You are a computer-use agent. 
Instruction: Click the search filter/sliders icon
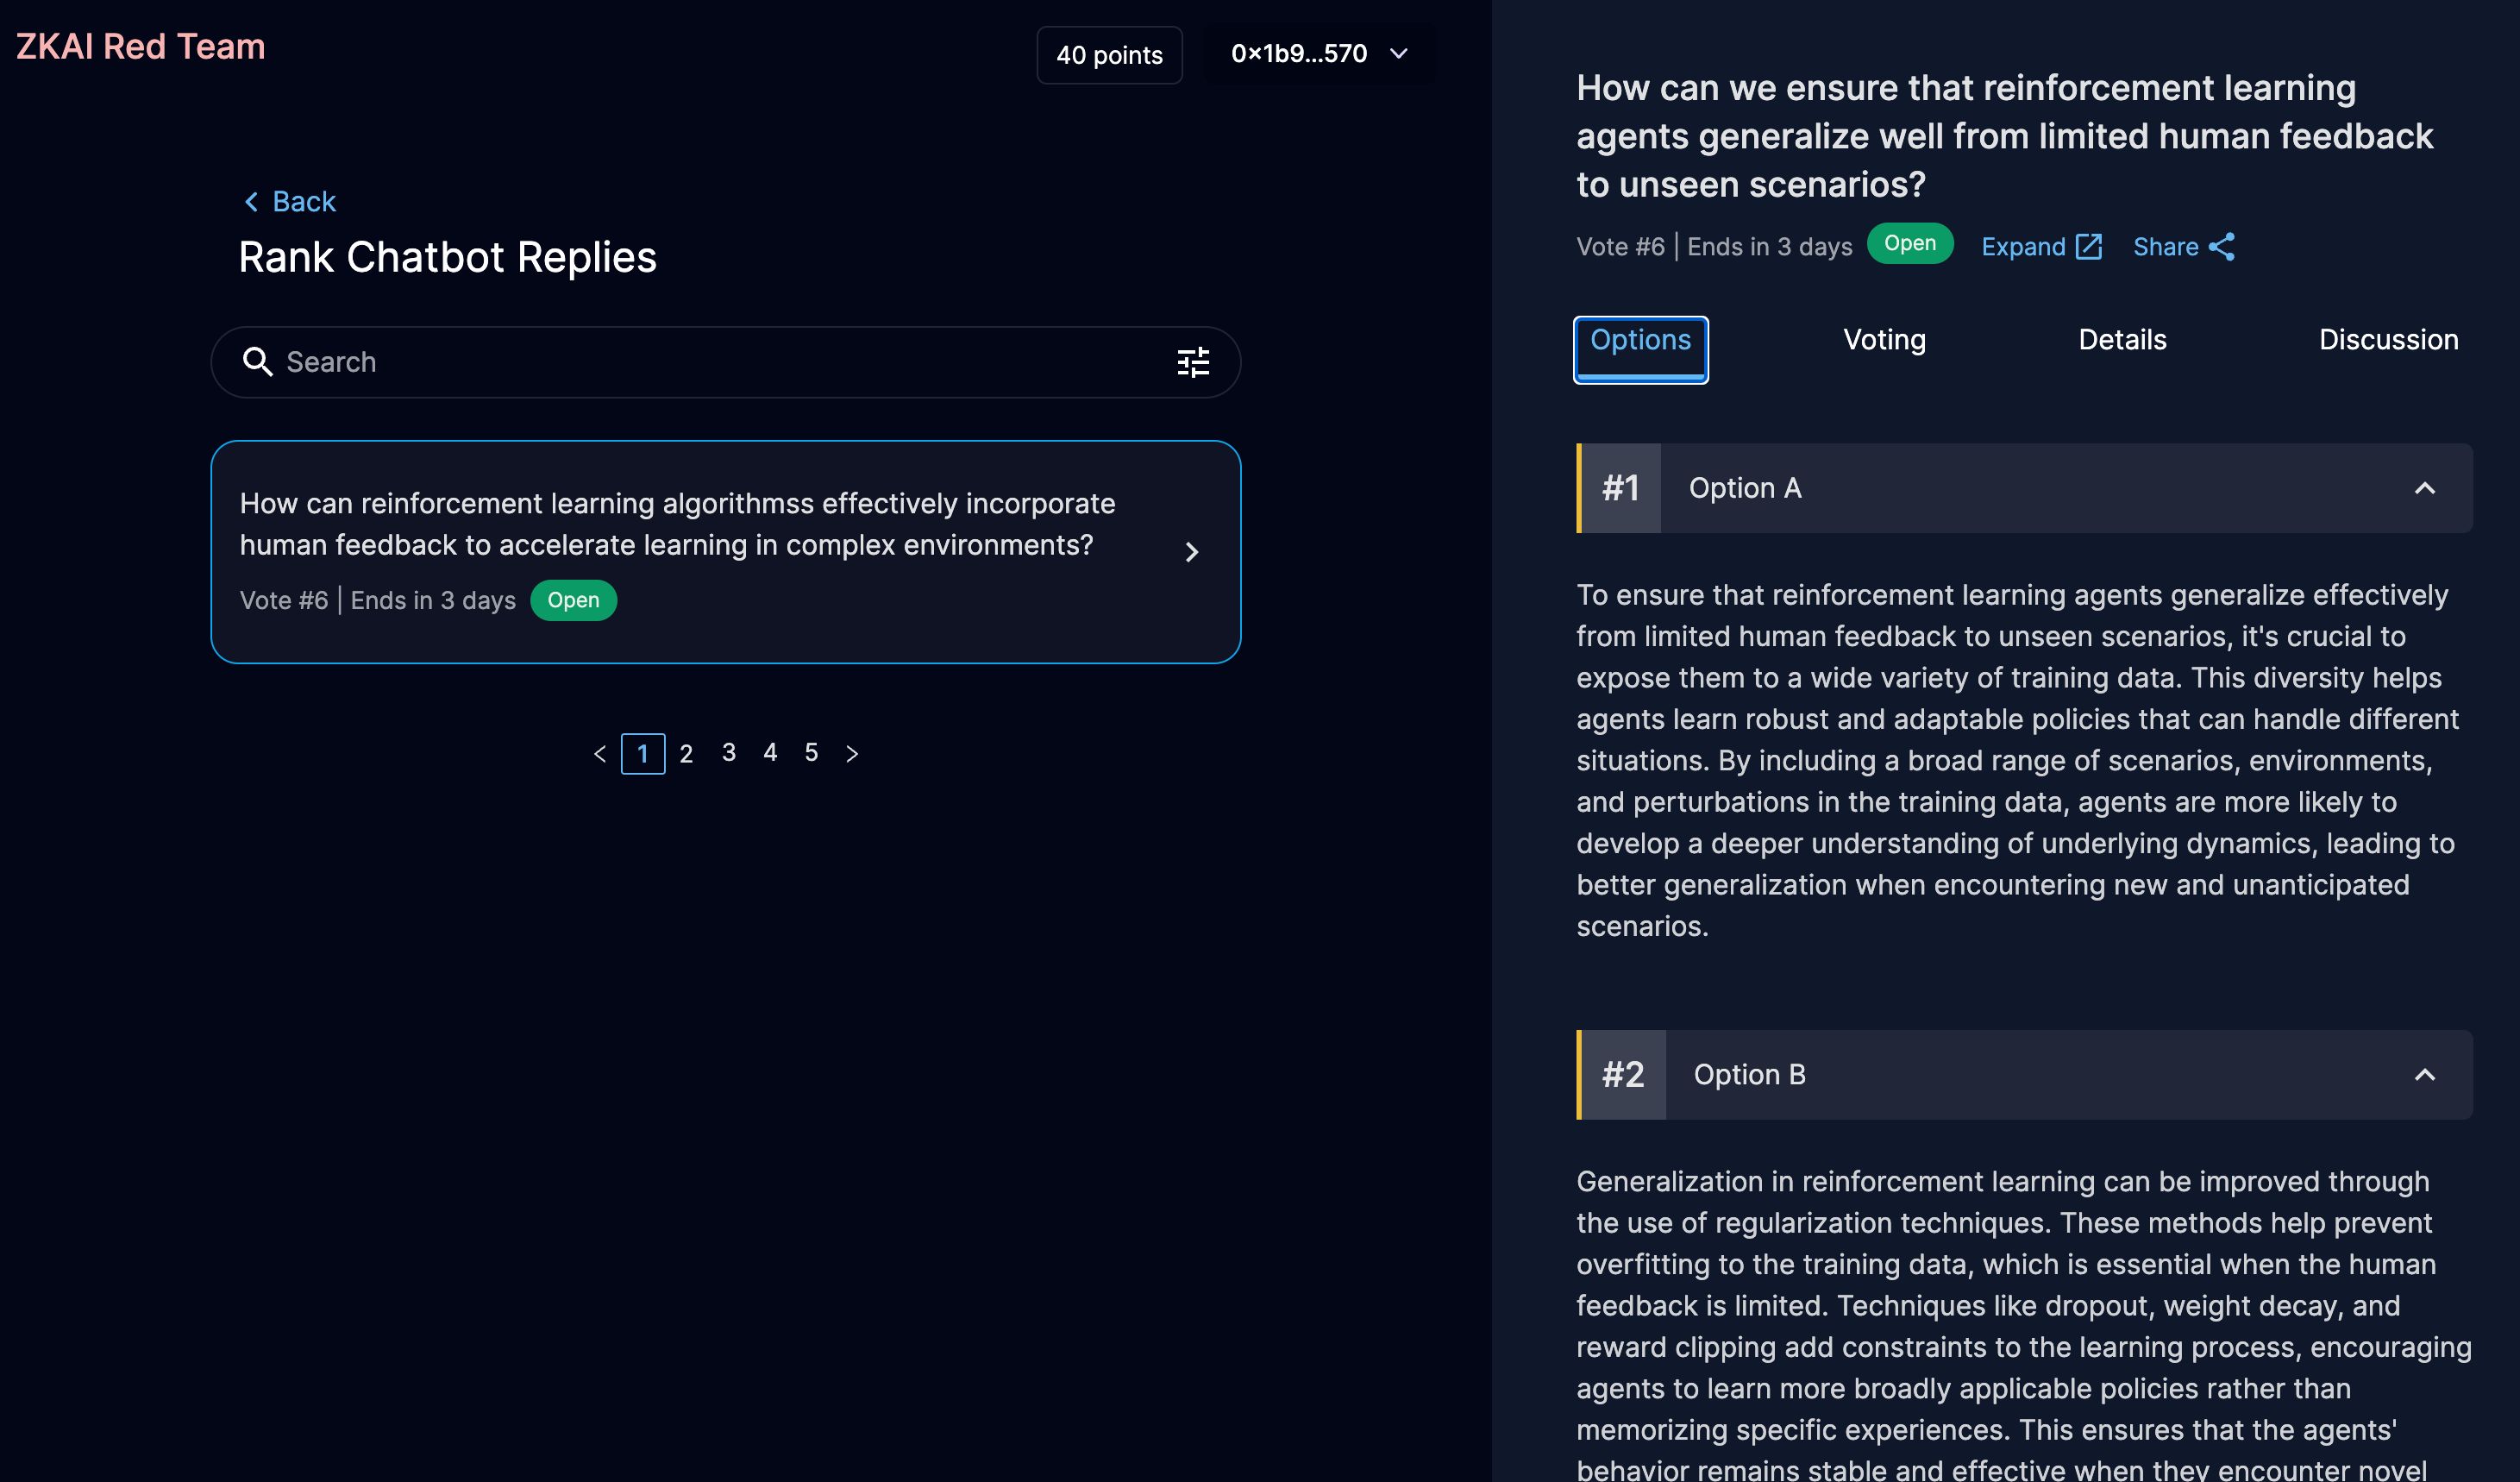tap(1195, 361)
